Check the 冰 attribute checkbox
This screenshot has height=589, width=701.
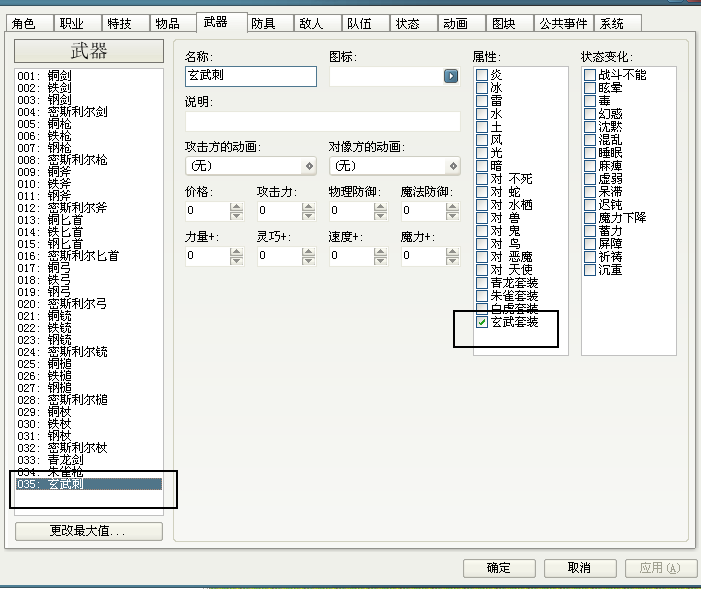tap(481, 88)
